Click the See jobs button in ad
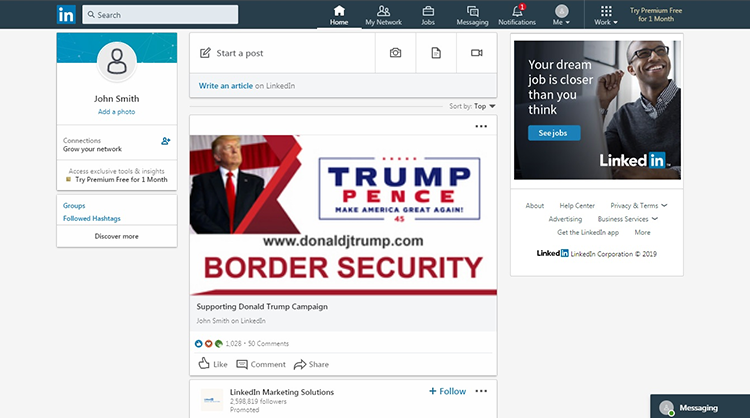The height and width of the screenshot is (418, 750). click(554, 133)
